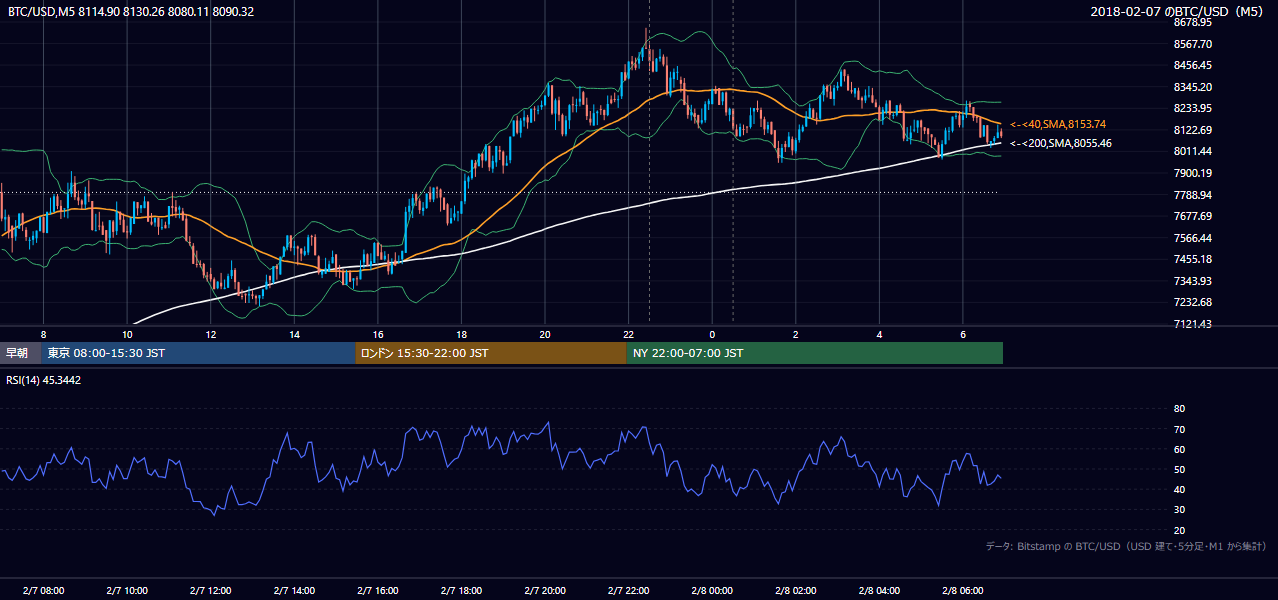
Task: Click the bottom time label 2/7 22:00
Action: pyautogui.click(x=629, y=590)
